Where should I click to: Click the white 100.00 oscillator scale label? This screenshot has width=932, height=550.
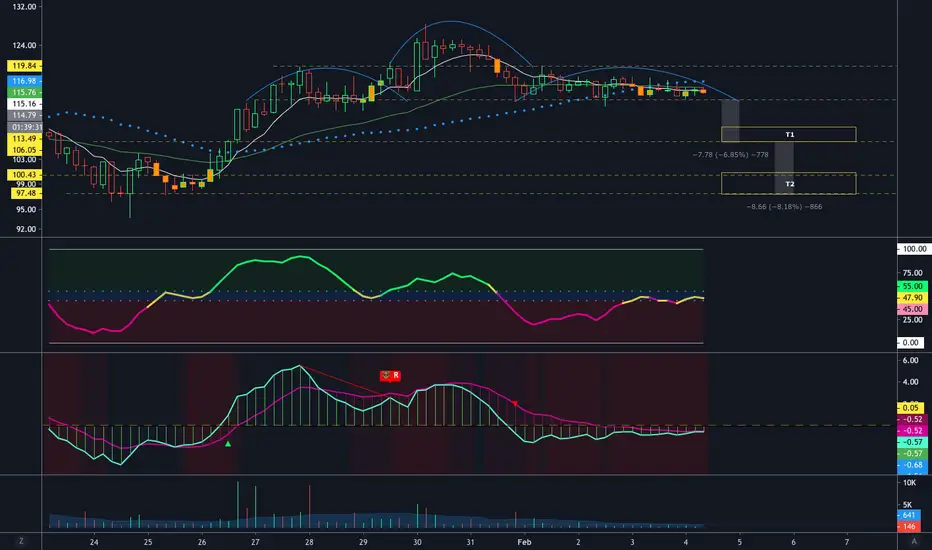coord(913,249)
